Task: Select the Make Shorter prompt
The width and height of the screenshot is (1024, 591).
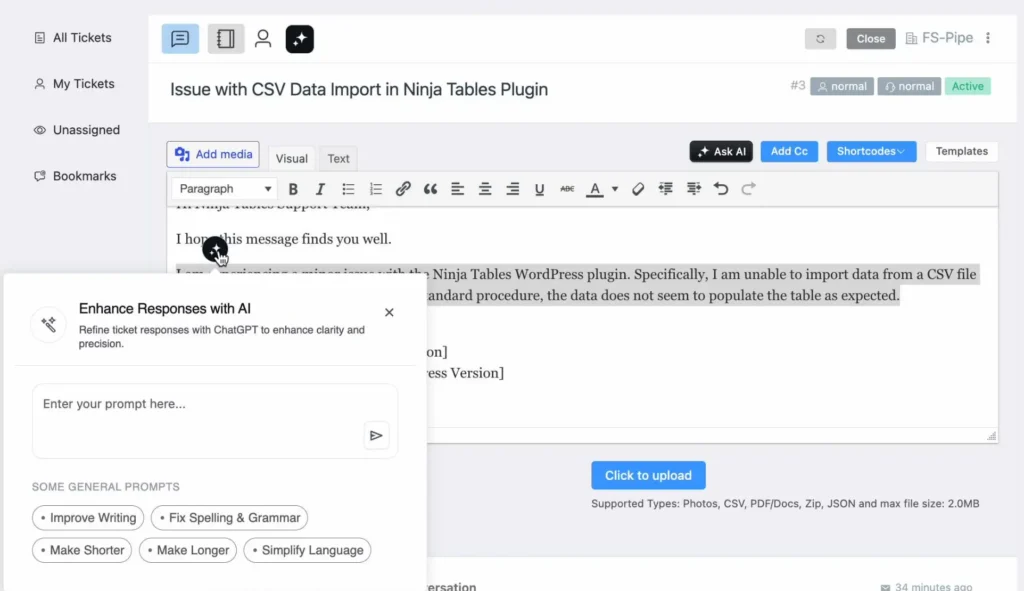Action: [x=82, y=551]
